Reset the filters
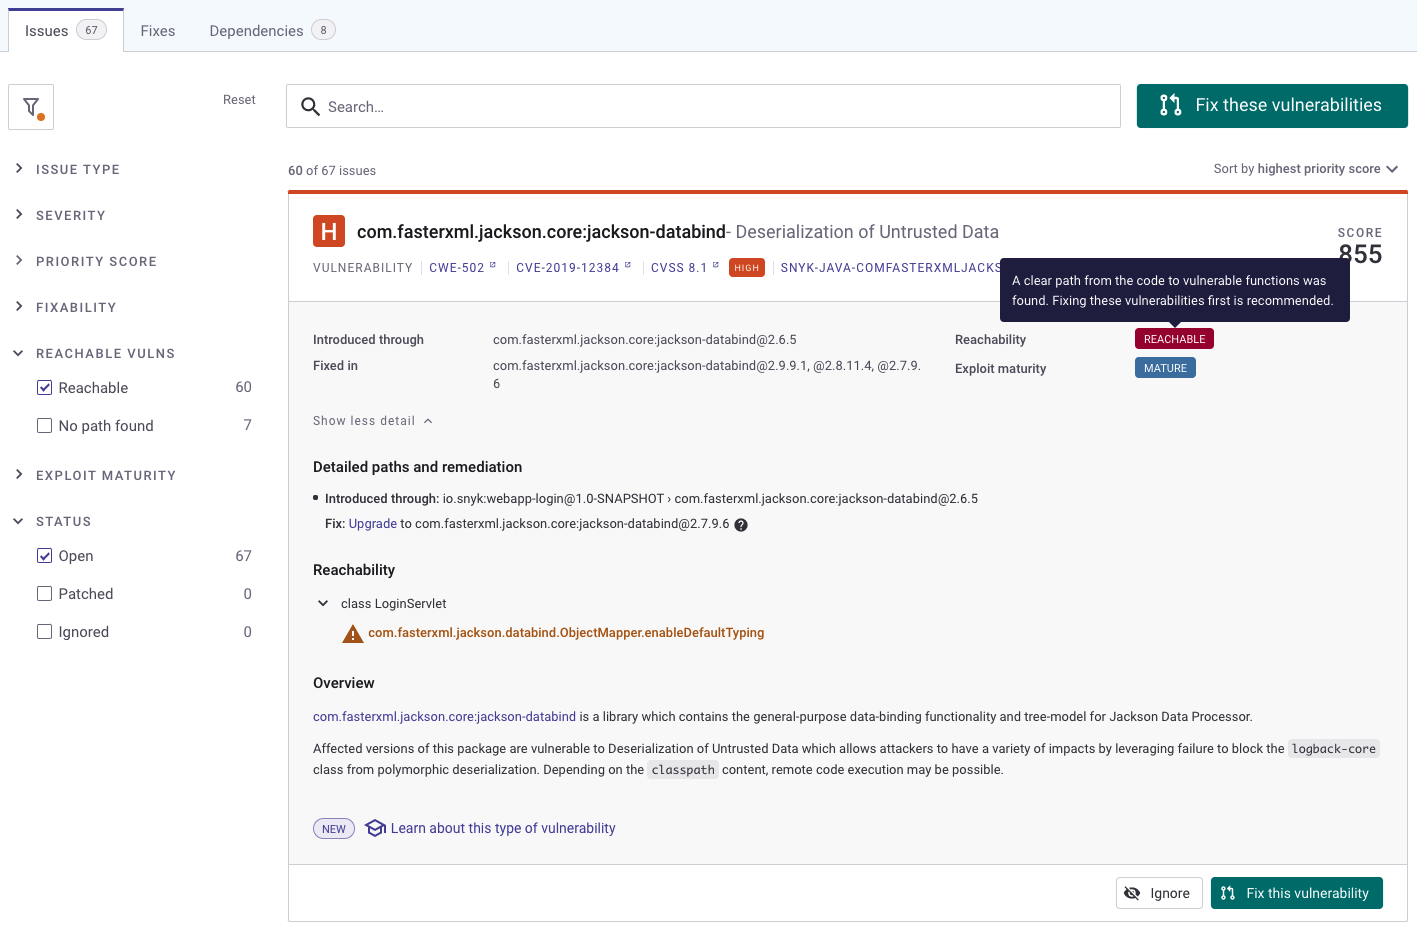The image size is (1417, 925). pos(239,100)
